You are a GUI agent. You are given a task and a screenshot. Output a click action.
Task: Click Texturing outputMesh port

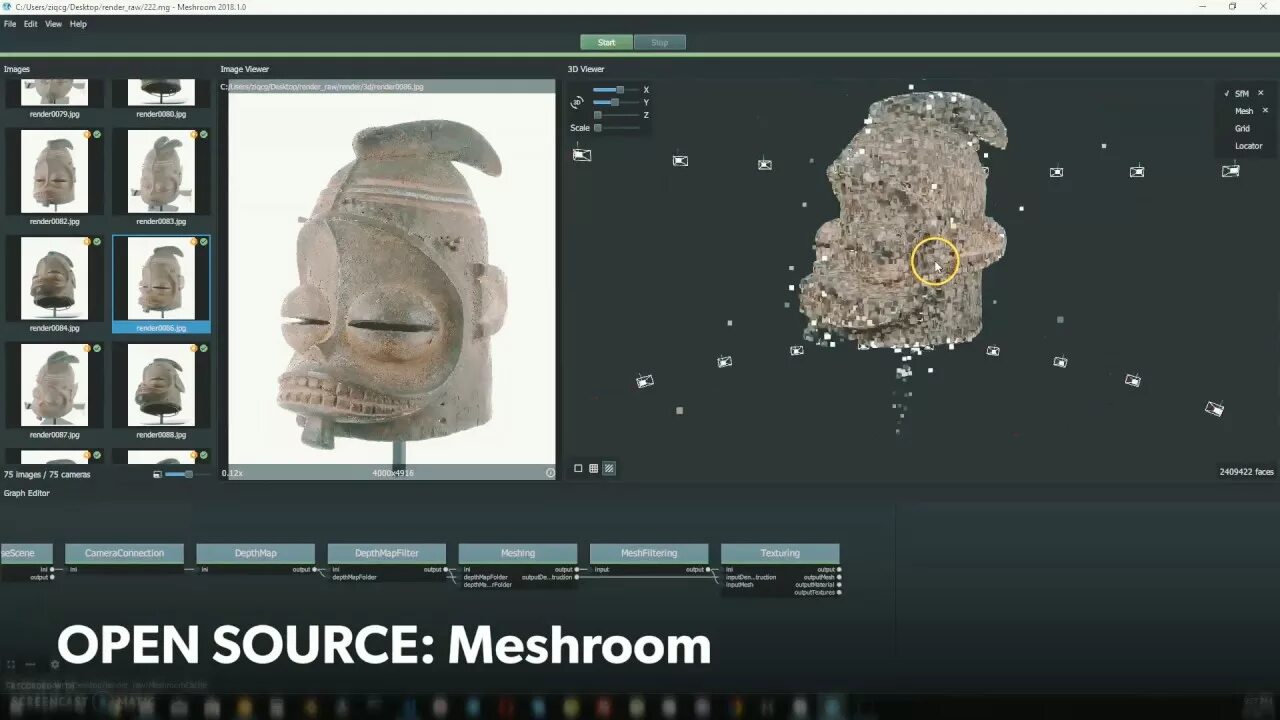839,577
